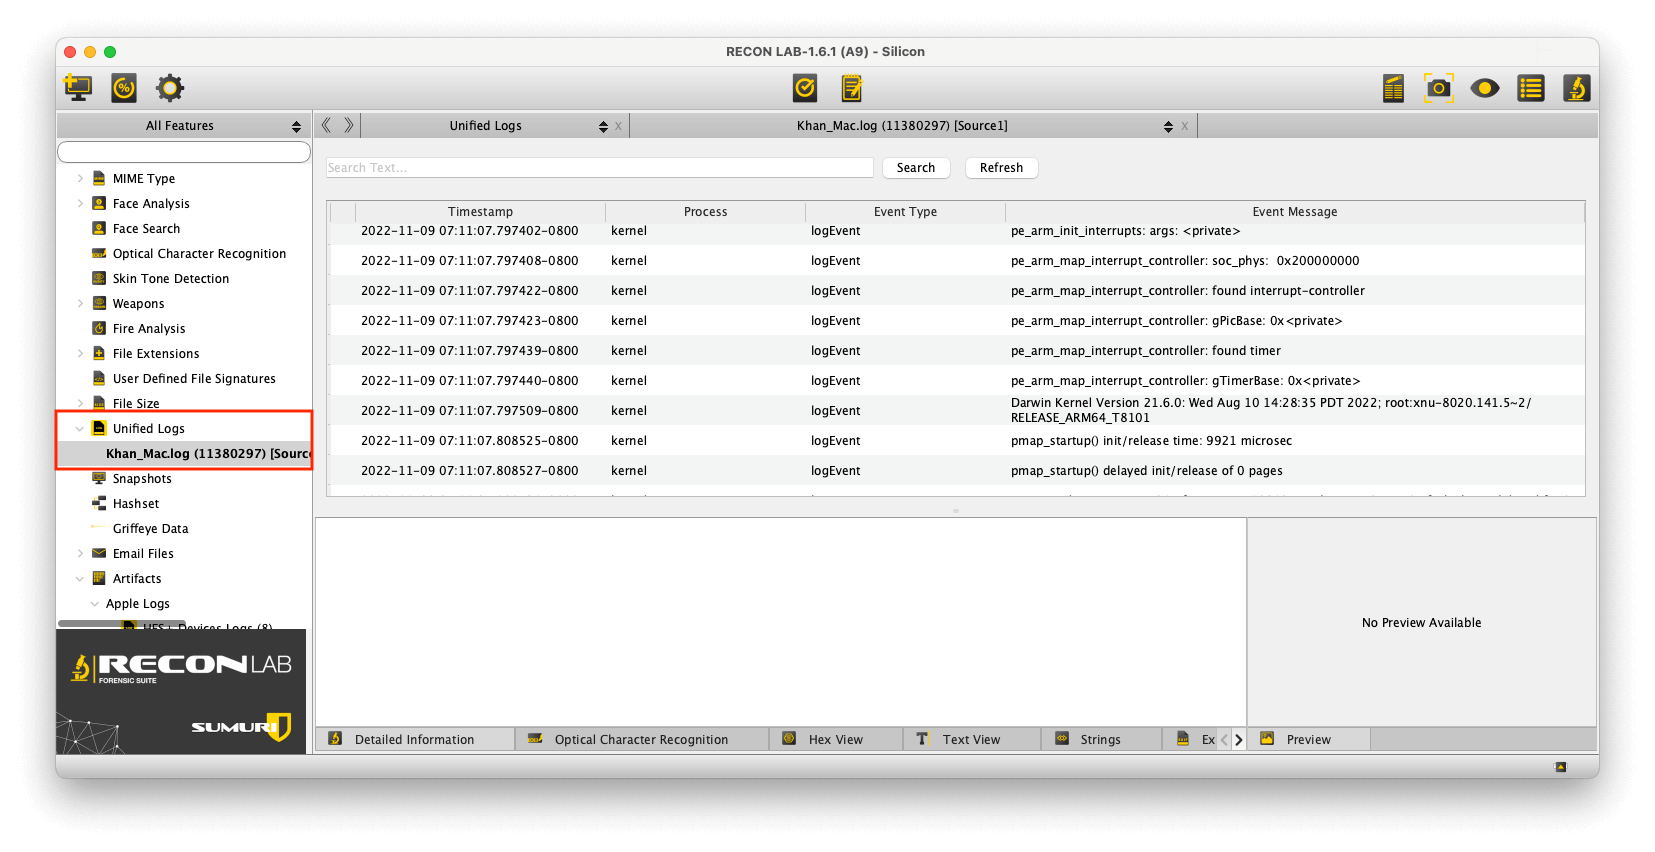Expand the Email Files tree node

coord(80,554)
